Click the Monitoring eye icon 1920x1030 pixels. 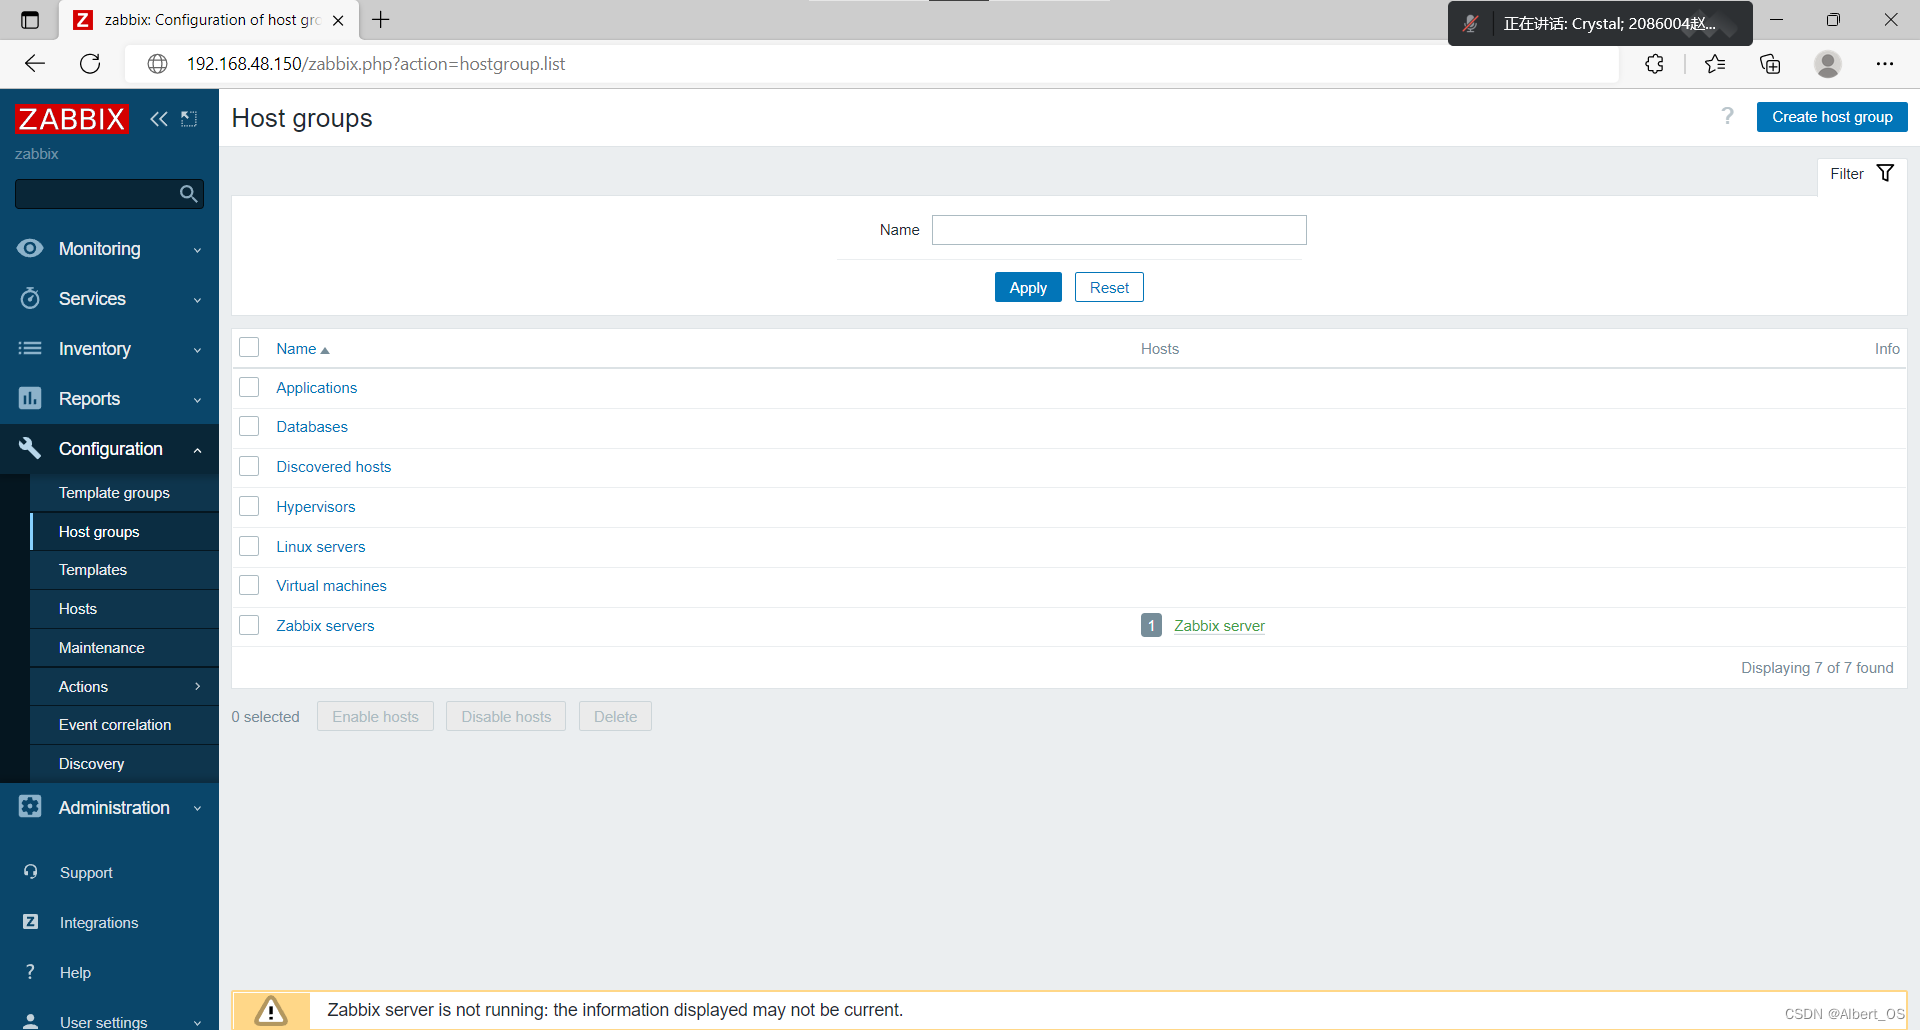tap(30, 248)
